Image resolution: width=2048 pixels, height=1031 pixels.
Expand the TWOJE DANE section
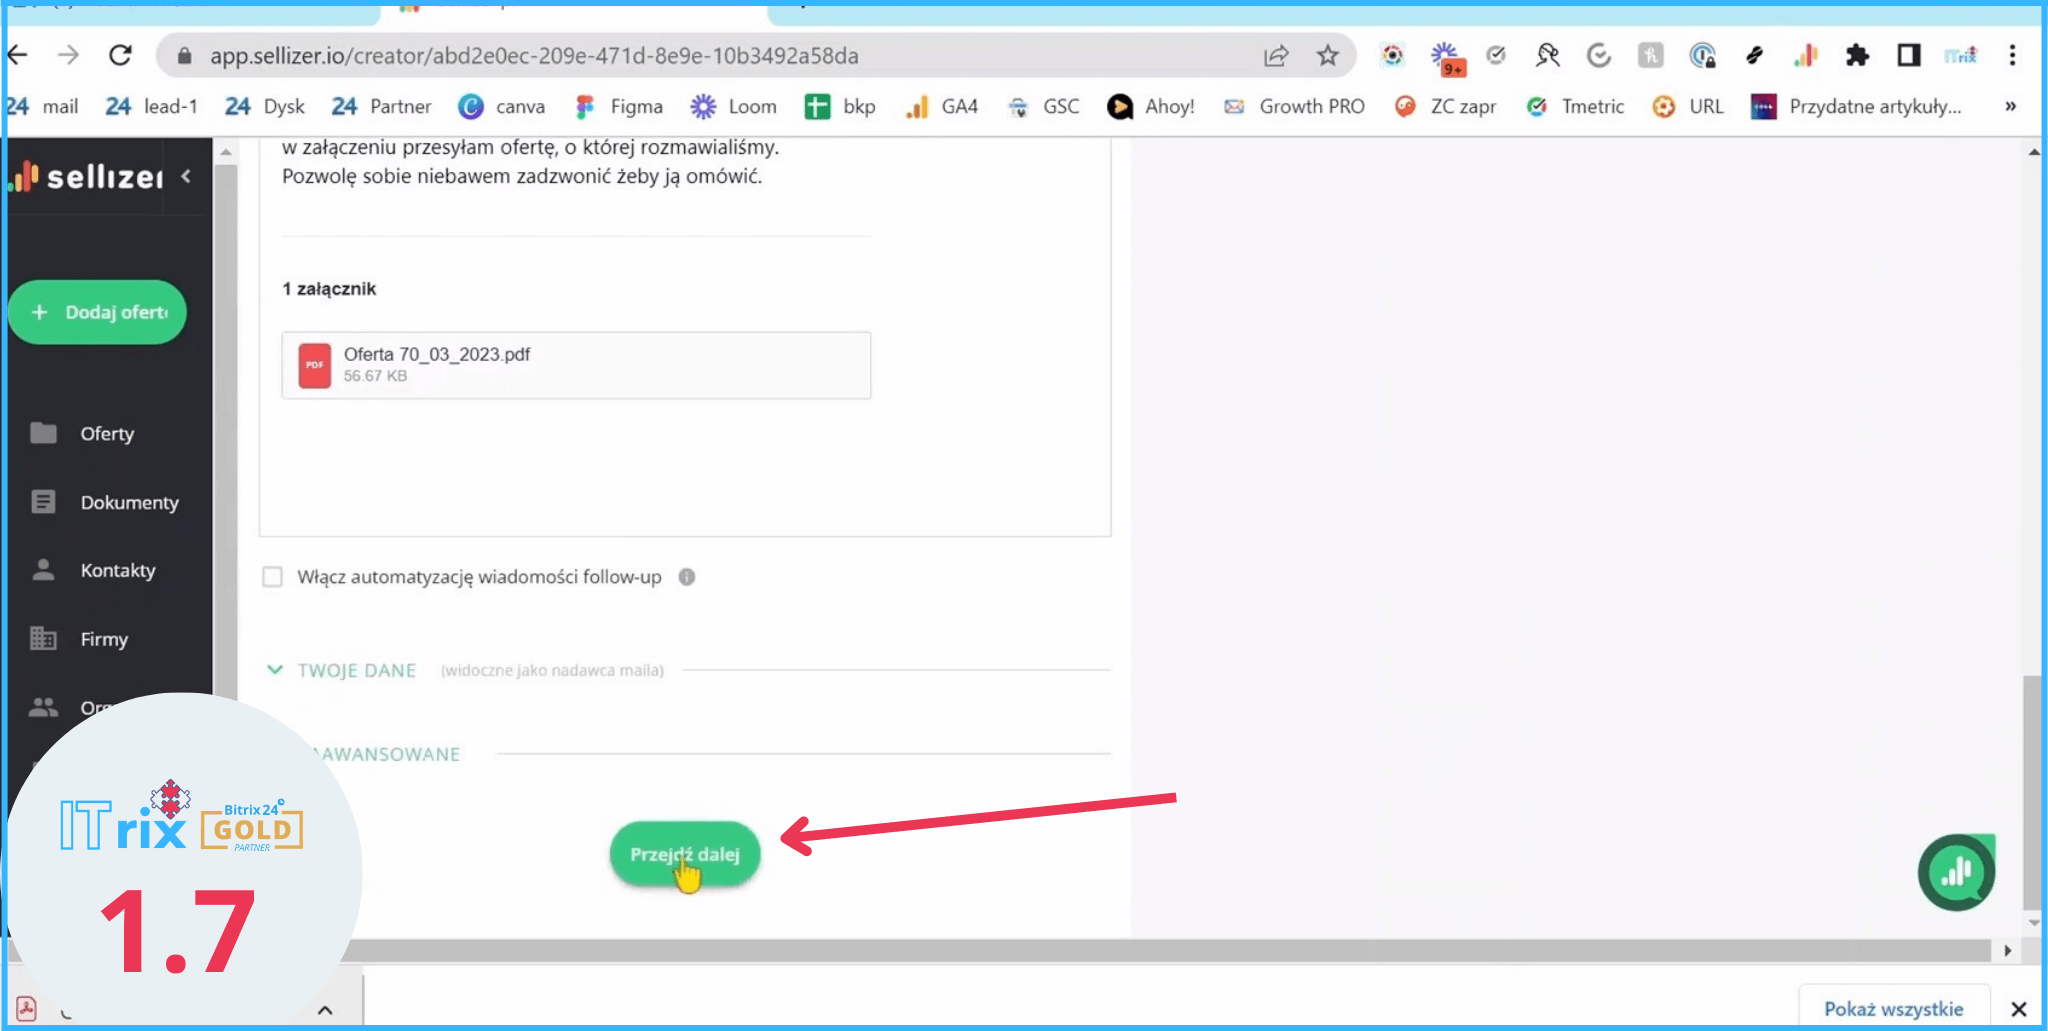[356, 670]
